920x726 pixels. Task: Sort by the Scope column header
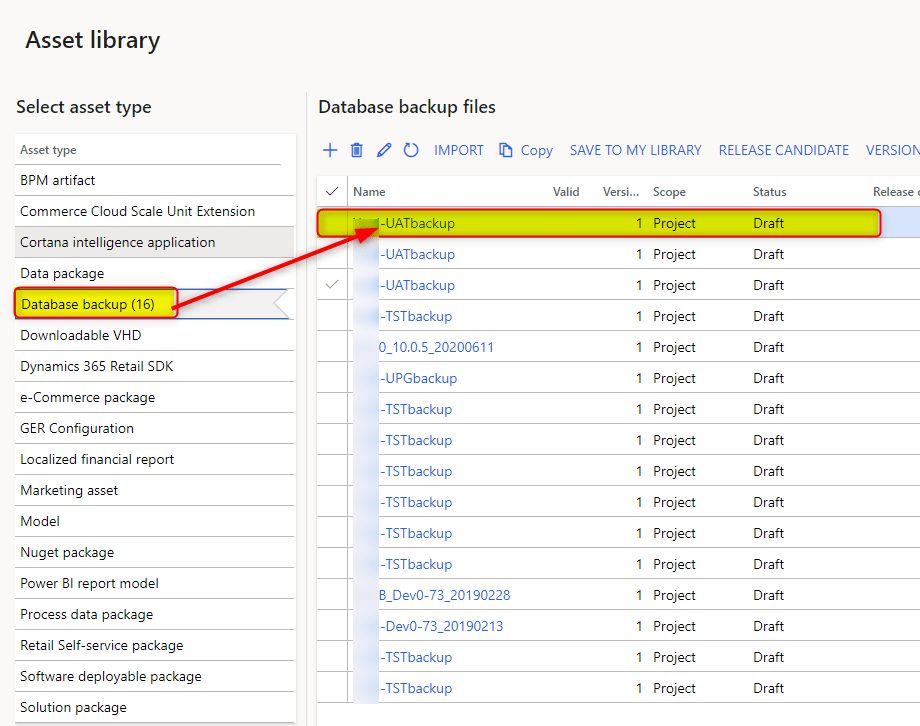point(669,191)
